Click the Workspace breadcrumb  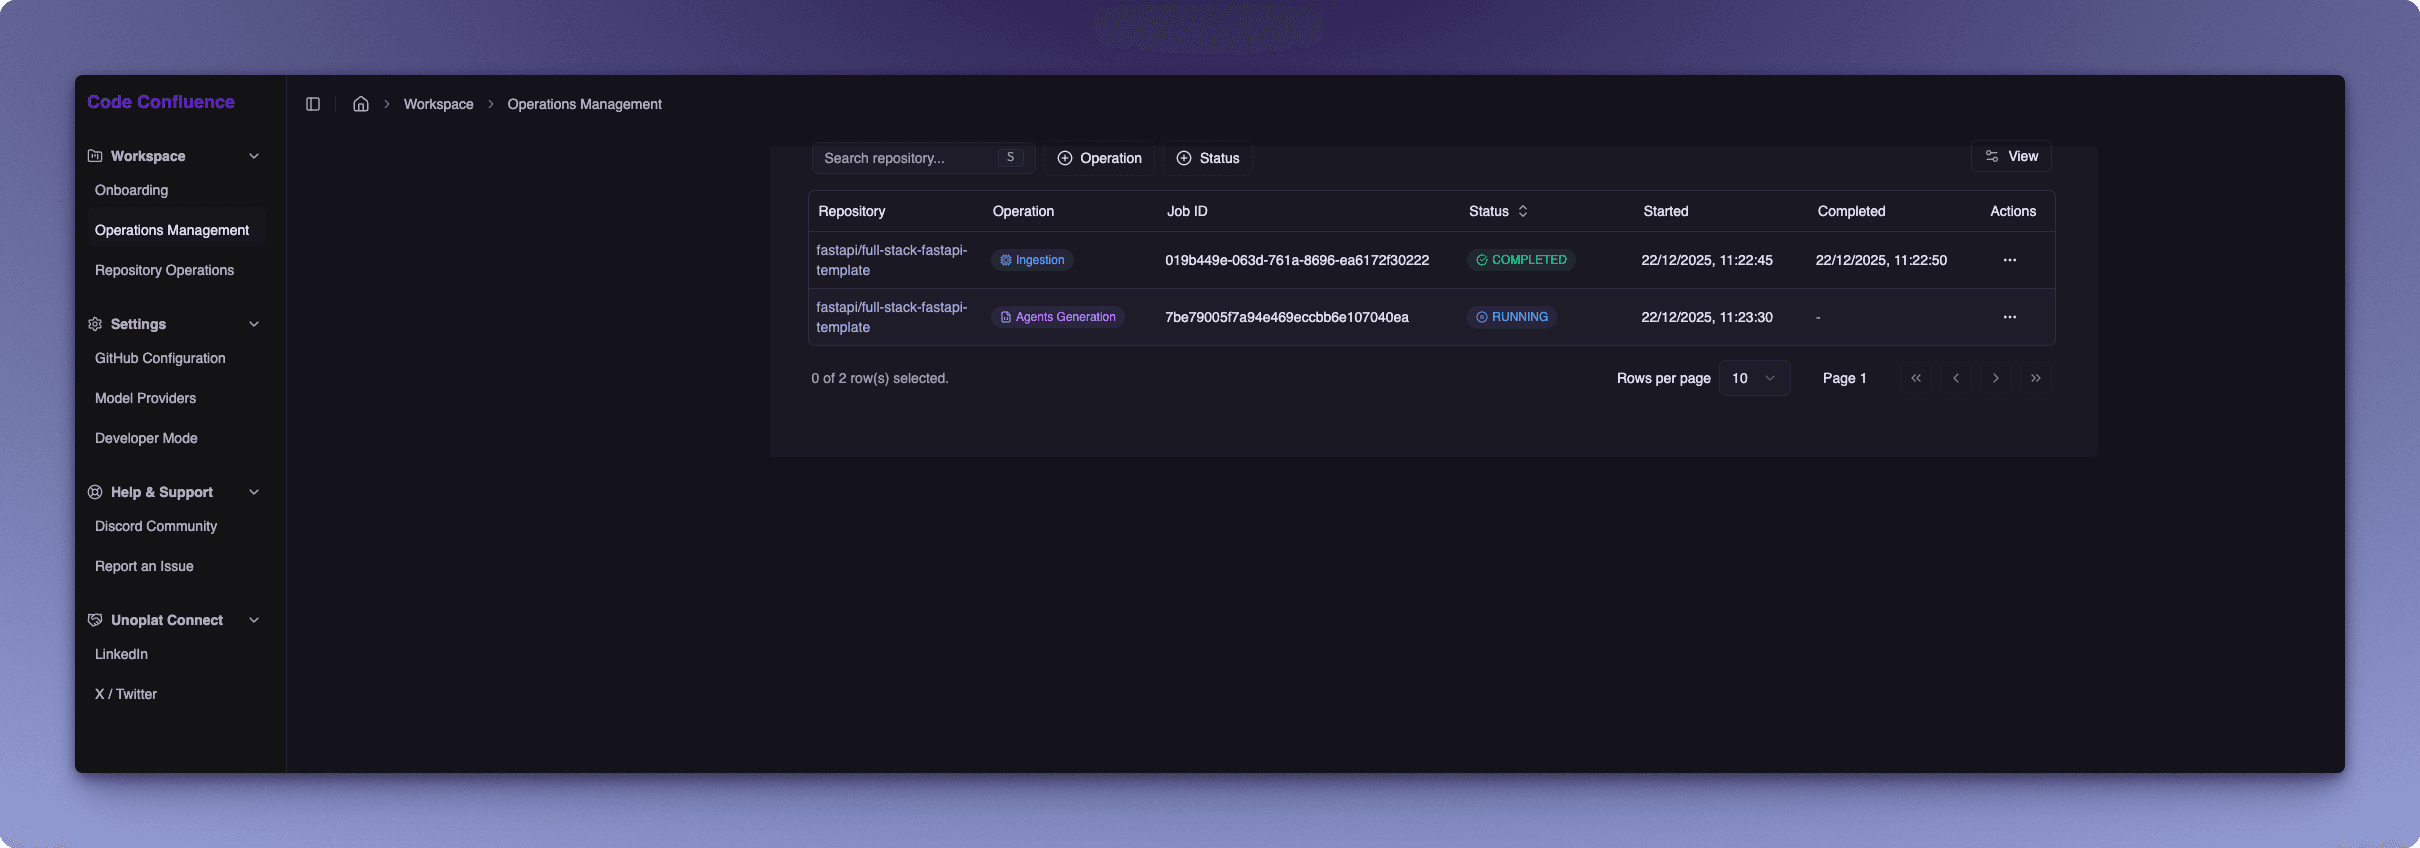tap(438, 104)
